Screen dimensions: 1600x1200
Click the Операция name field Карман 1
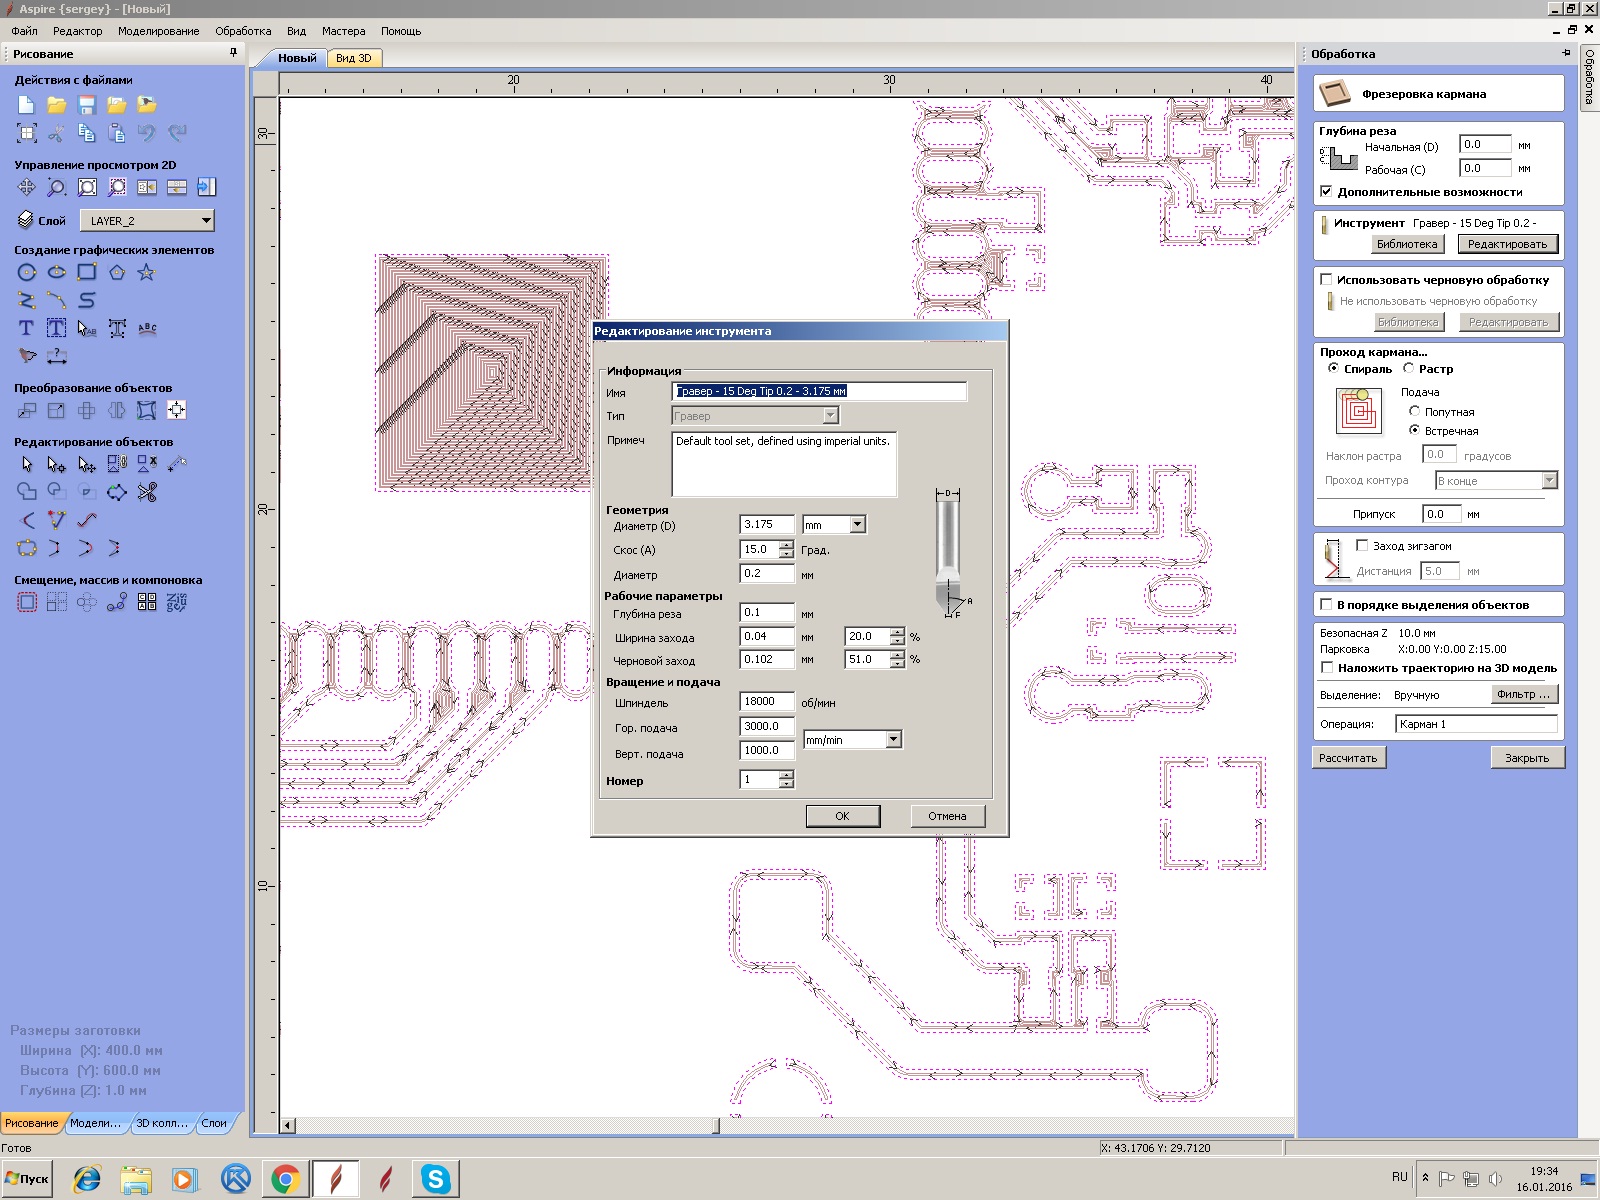1476,724
